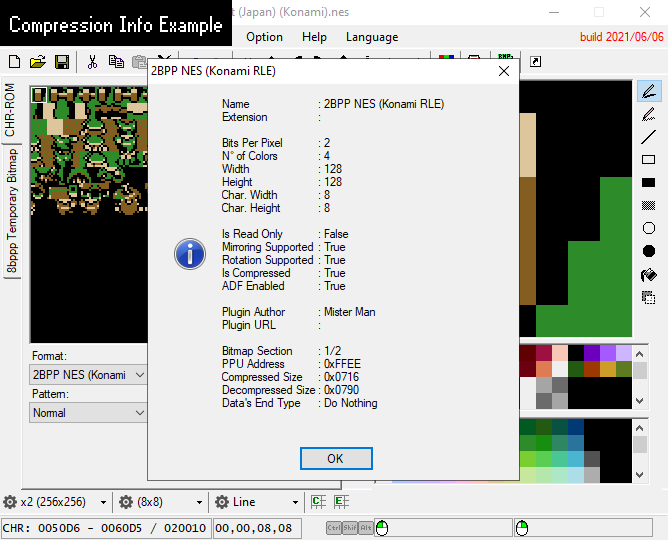
Task: Click the gear icon beside x2 (256x256)
Action: tap(10, 502)
